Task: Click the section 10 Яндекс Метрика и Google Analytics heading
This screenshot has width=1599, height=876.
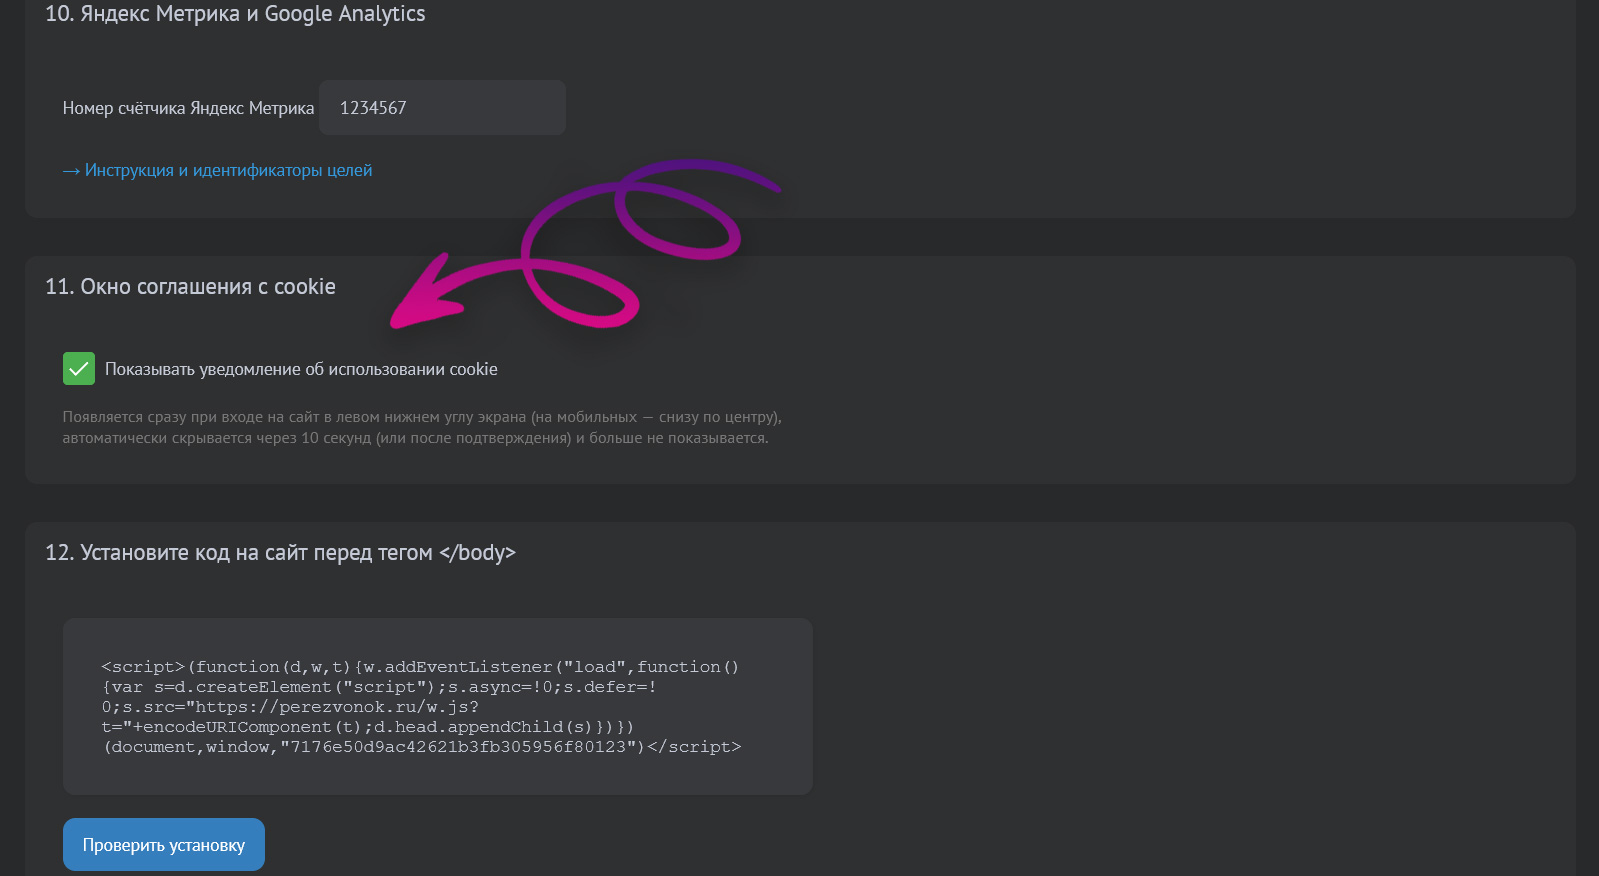Action: [x=235, y=14]
